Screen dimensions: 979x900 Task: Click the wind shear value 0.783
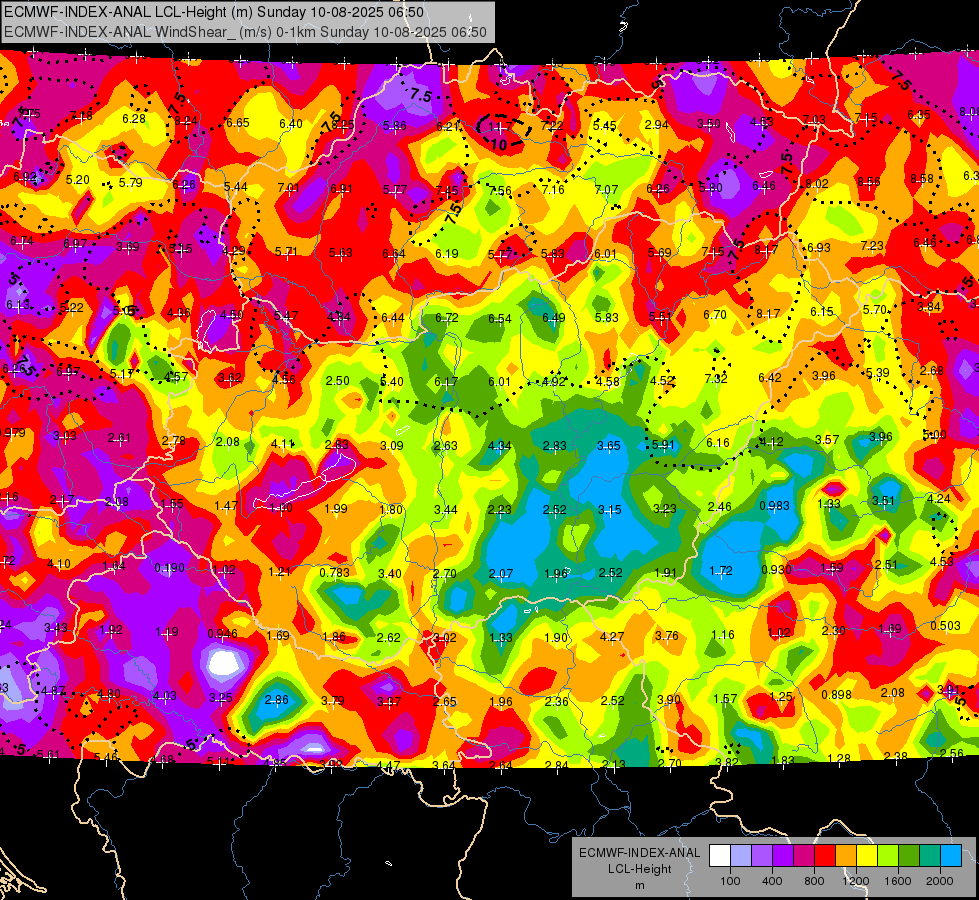click(335, 572)
